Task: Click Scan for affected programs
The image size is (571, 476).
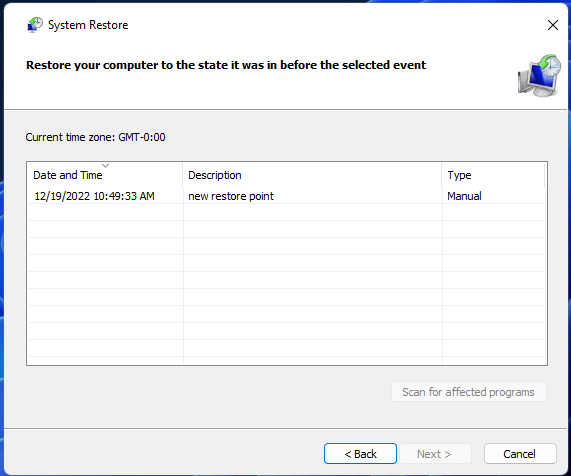Action: point(469,392)
